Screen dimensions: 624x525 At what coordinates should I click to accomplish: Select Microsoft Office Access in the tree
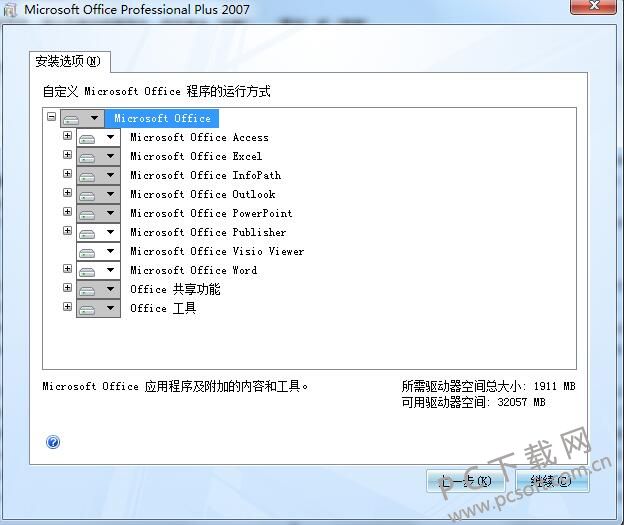(199, 138)
